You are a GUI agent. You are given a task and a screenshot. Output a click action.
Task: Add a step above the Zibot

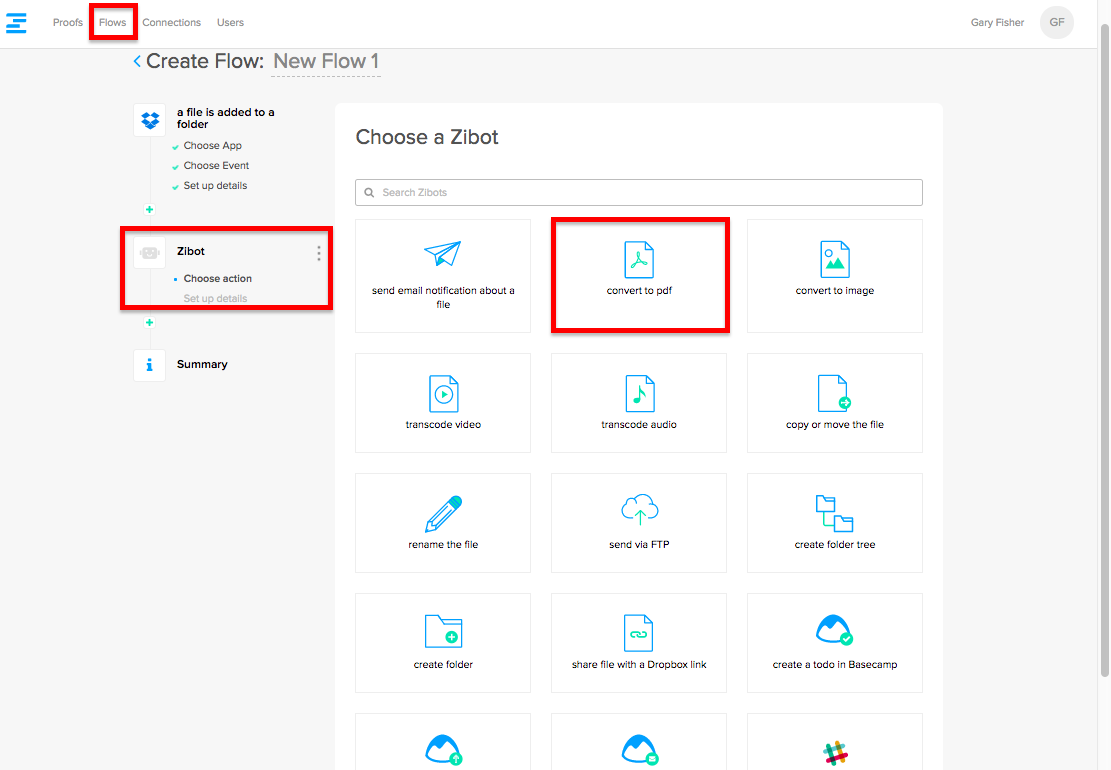(150, 210)
